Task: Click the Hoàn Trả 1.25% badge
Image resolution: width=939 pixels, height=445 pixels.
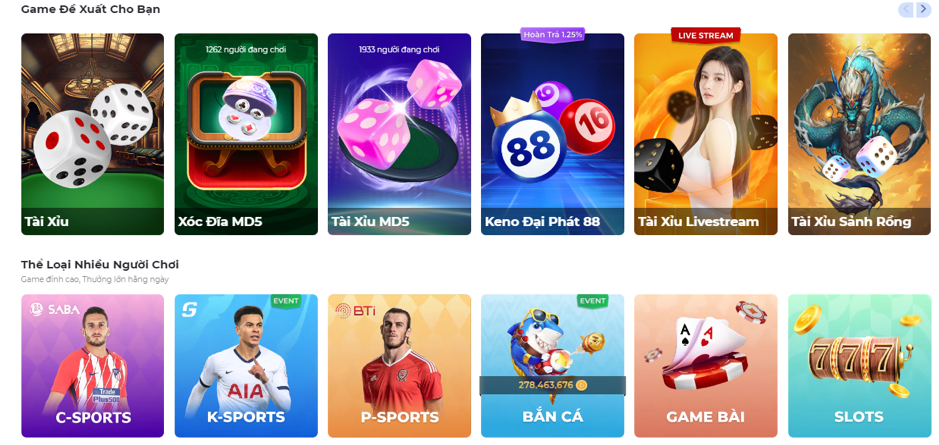Action: tap(552, 35)
